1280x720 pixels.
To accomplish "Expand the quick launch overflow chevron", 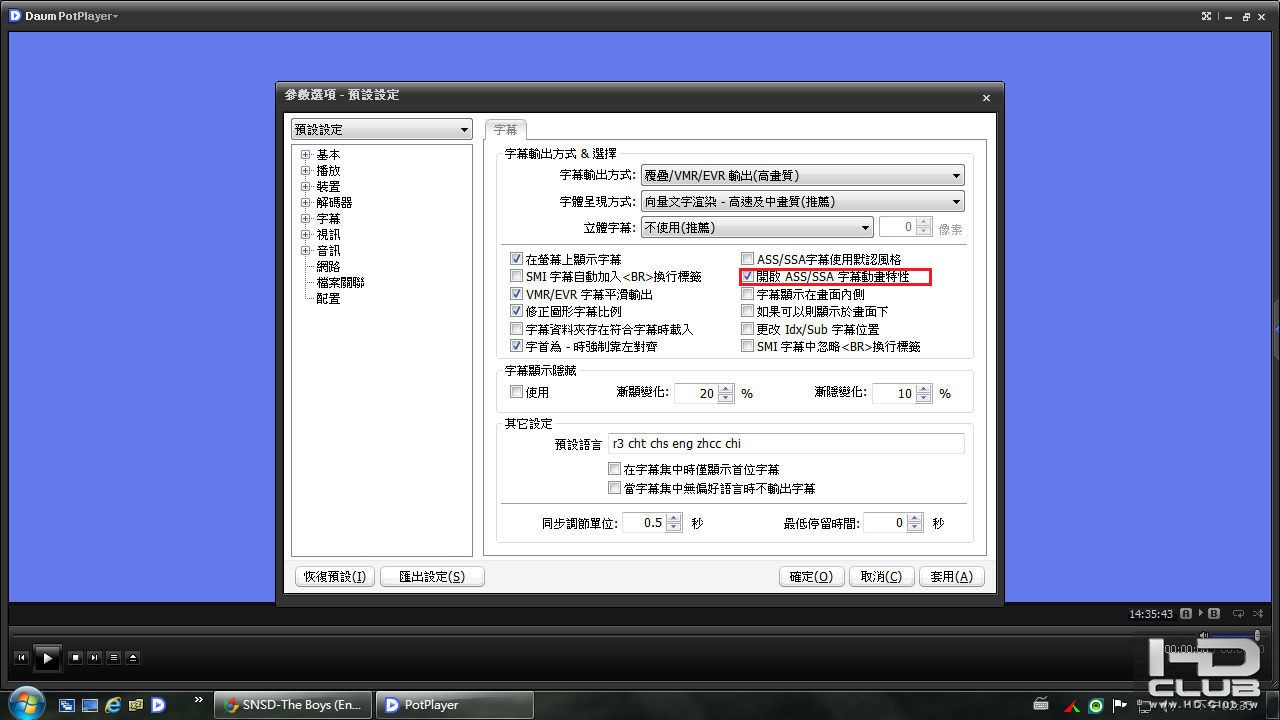I will click(198, 699).
